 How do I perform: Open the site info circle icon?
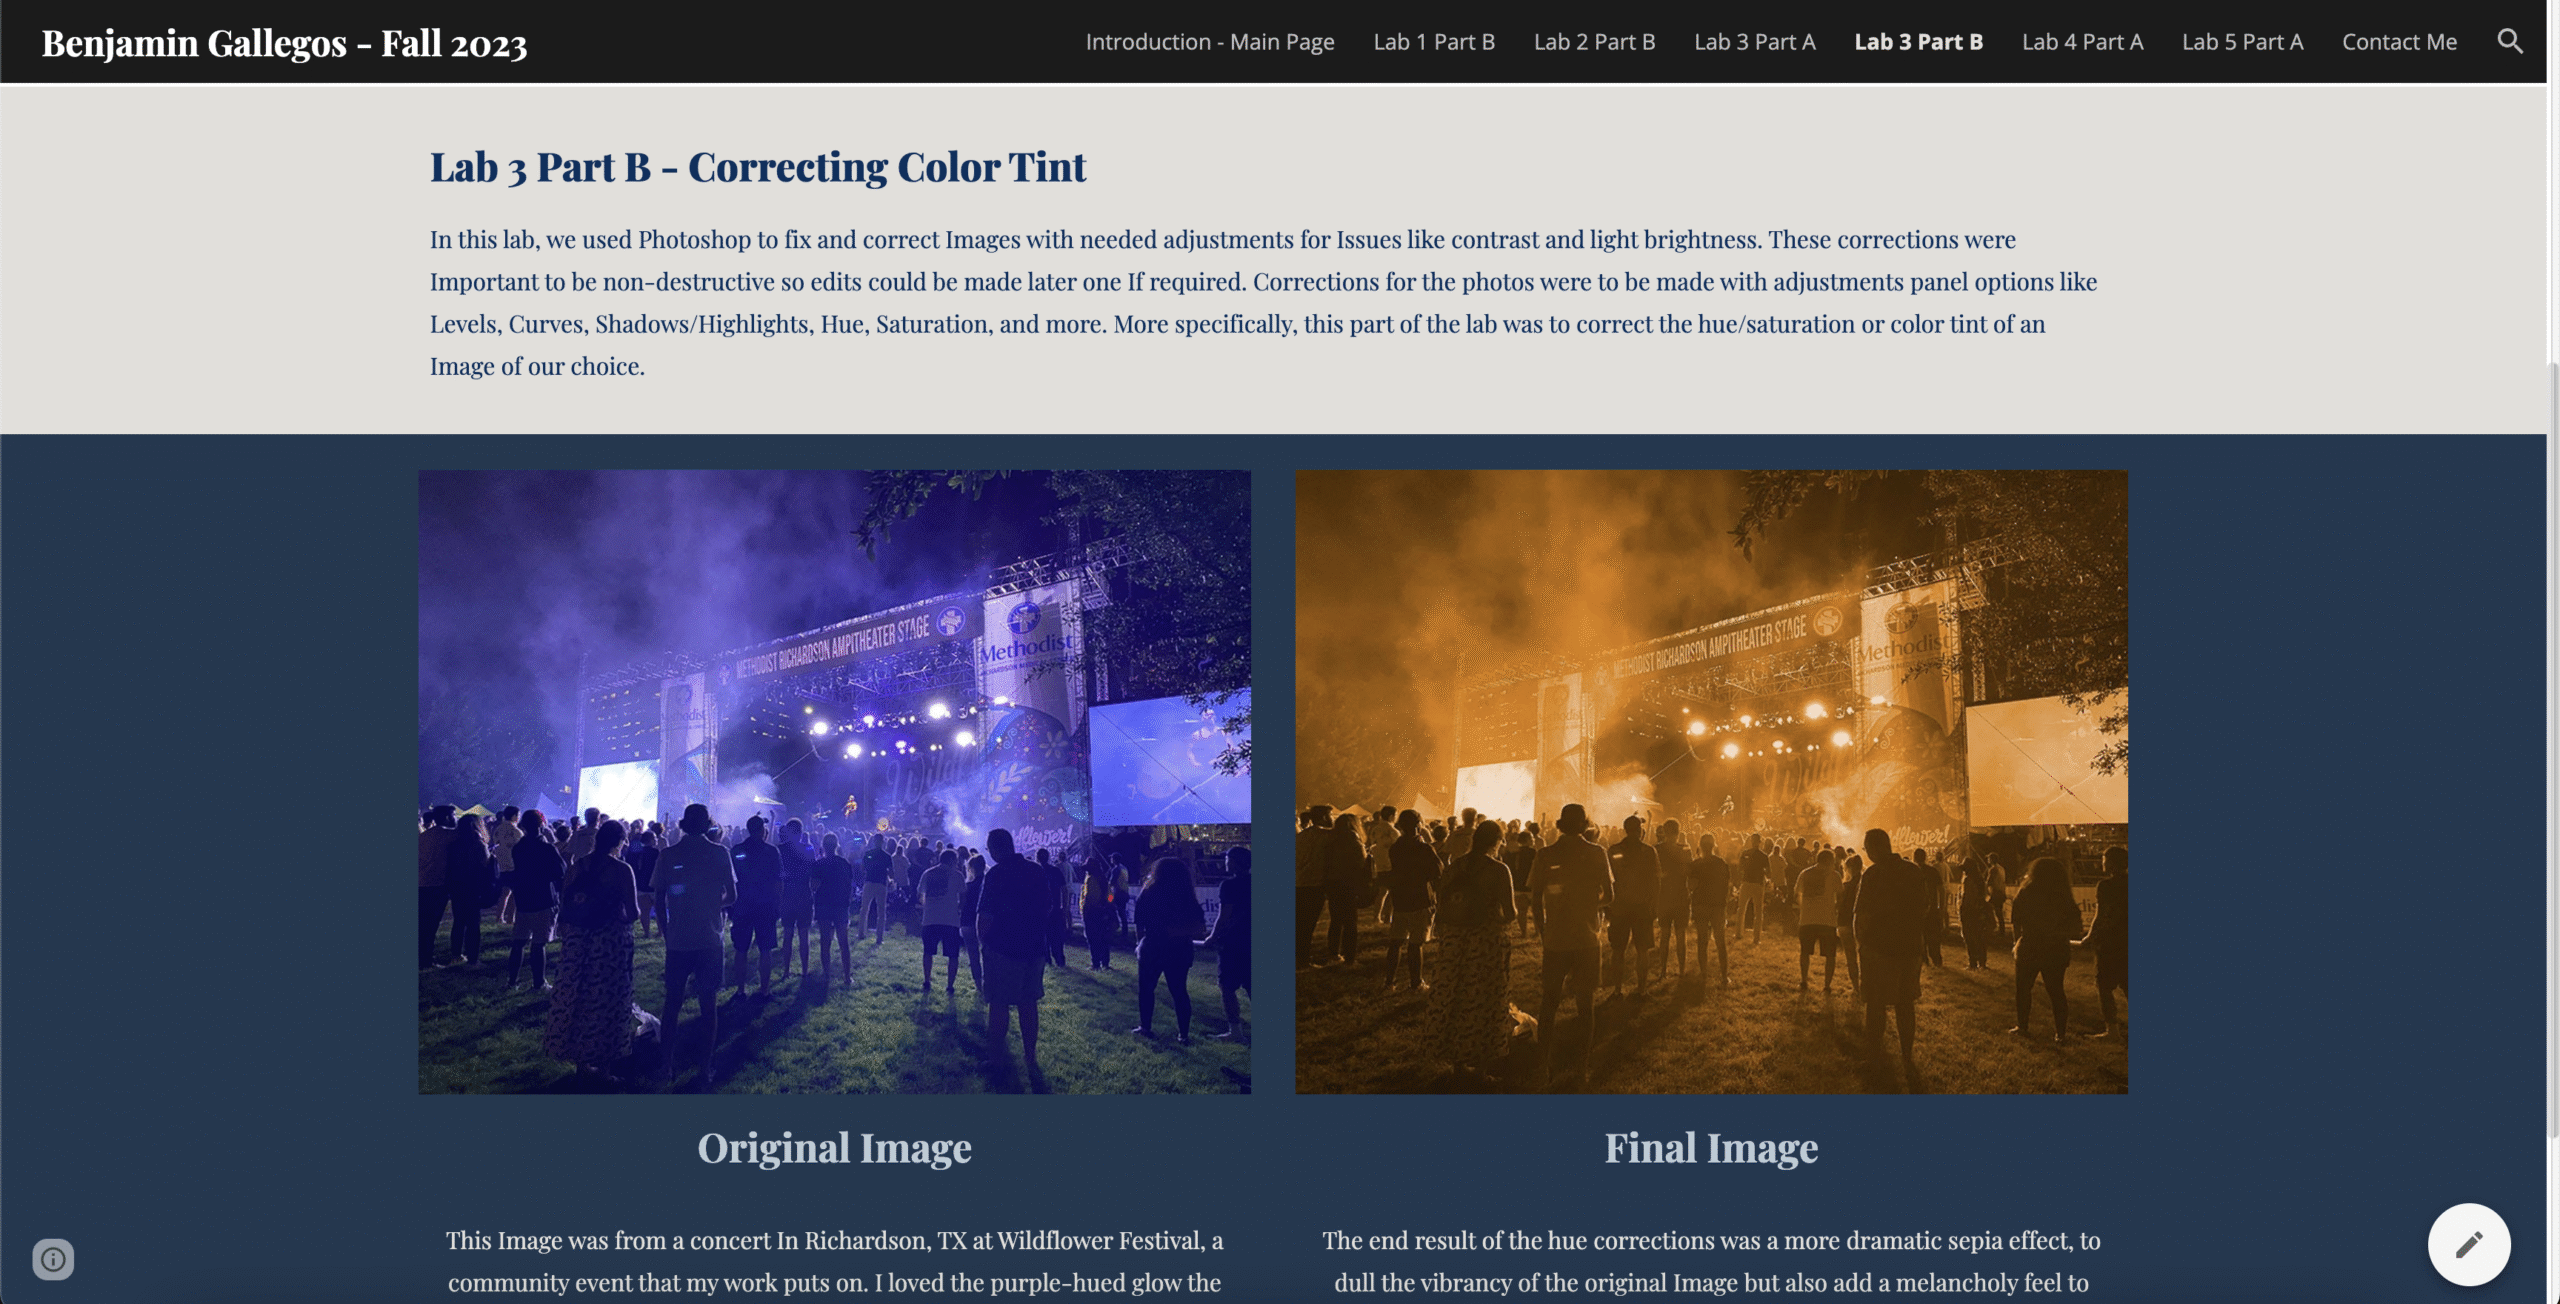click(x=53, y=1258)
